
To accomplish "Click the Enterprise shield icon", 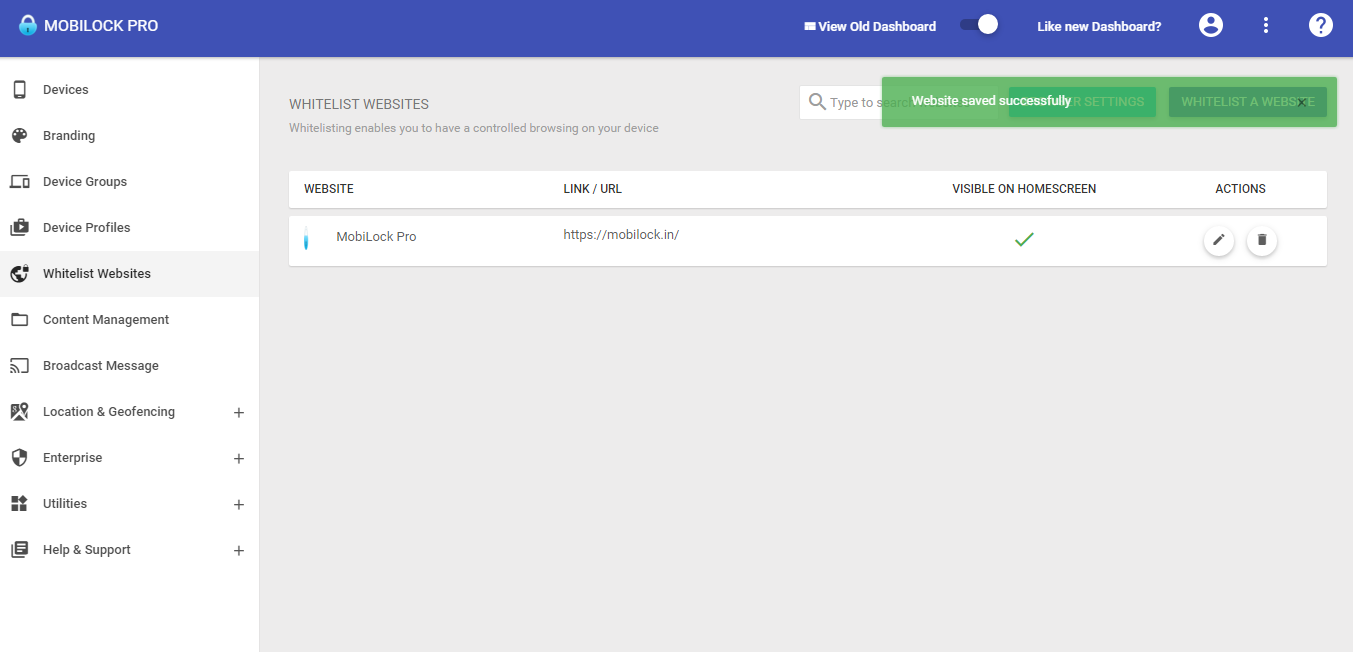I will coord(19,458).
